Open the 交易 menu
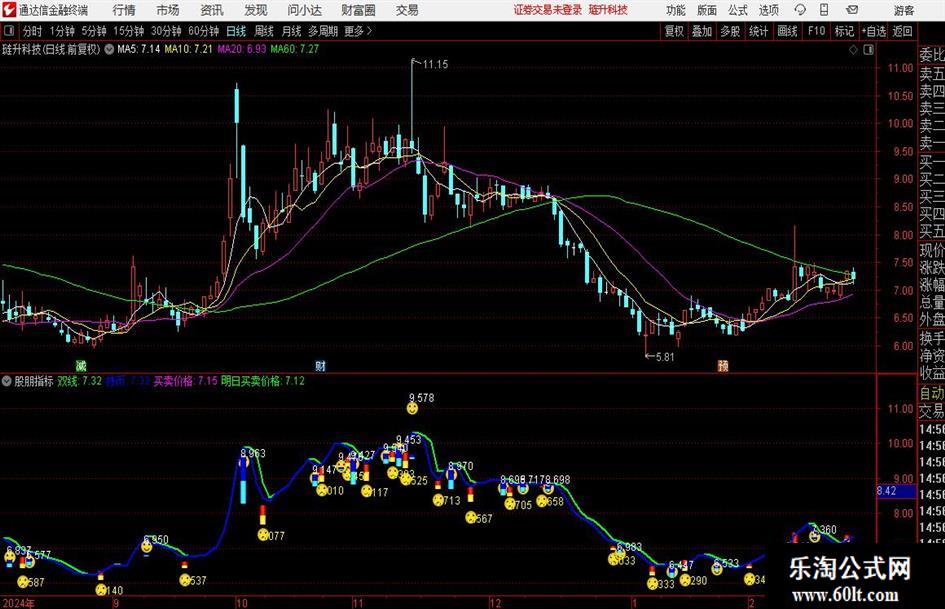Image resolution: width=945 pixels, height=609 pixels. click(407, 10)
